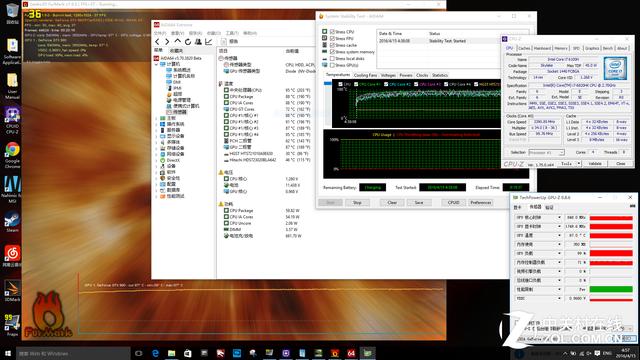Click the Up-level arrow in AIDA64 toolbar
This screenshot has height=360, width=640.
177,41
